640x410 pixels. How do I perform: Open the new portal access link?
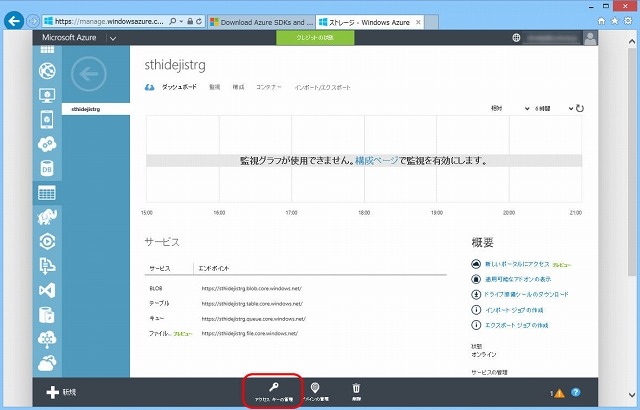517,264
